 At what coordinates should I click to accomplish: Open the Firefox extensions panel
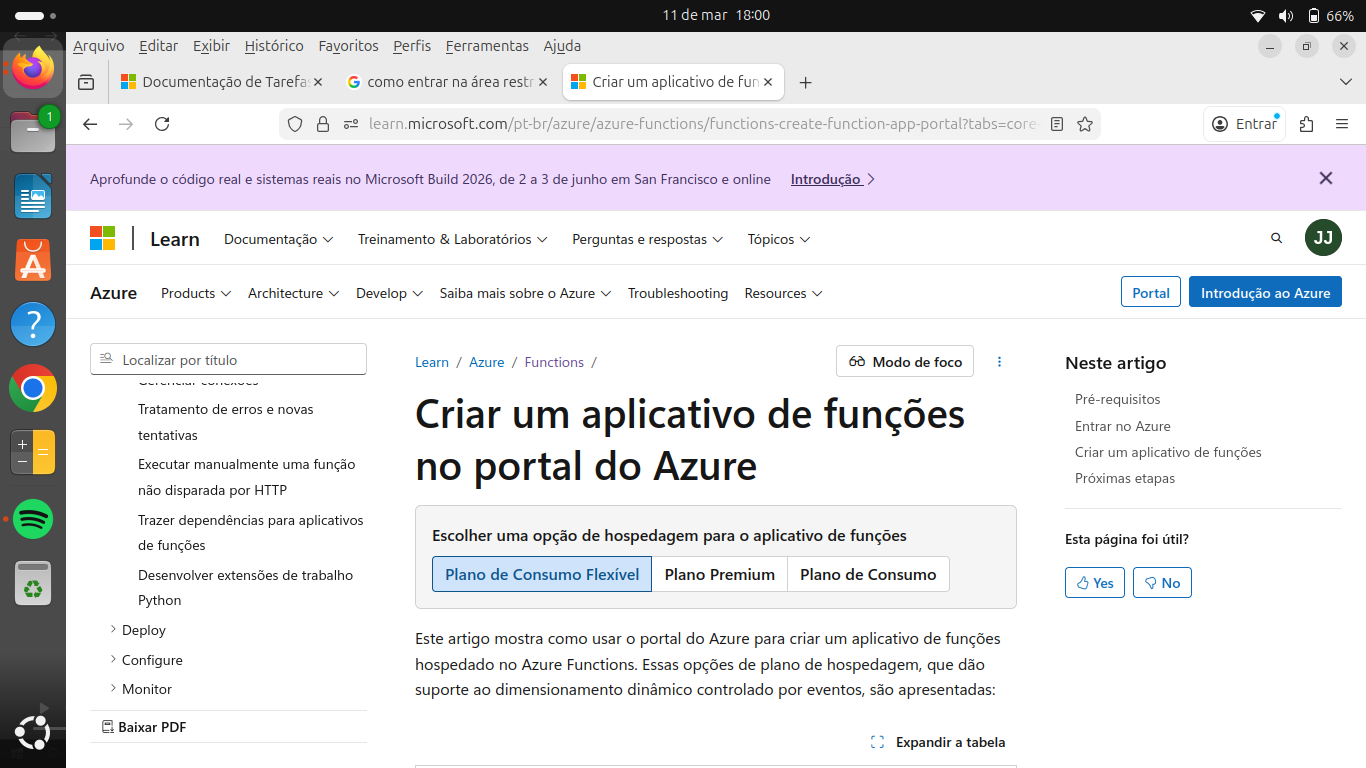tap(1306, 124)
